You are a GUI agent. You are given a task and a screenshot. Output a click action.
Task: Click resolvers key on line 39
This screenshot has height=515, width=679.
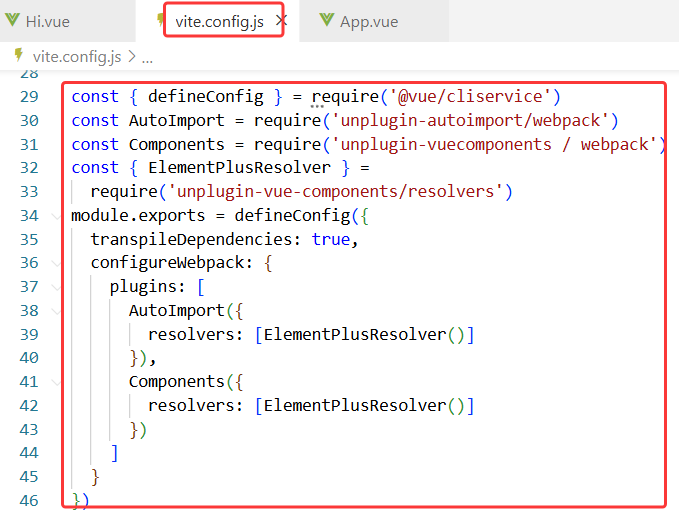(191, 334)
